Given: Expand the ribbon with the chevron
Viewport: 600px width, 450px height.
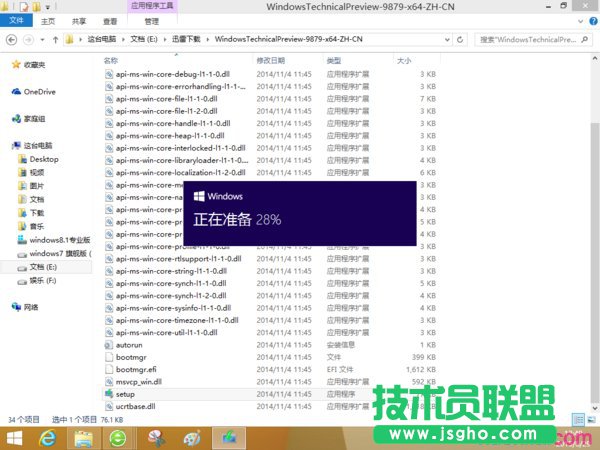Looking at the screenshot, I should point(580,21).
